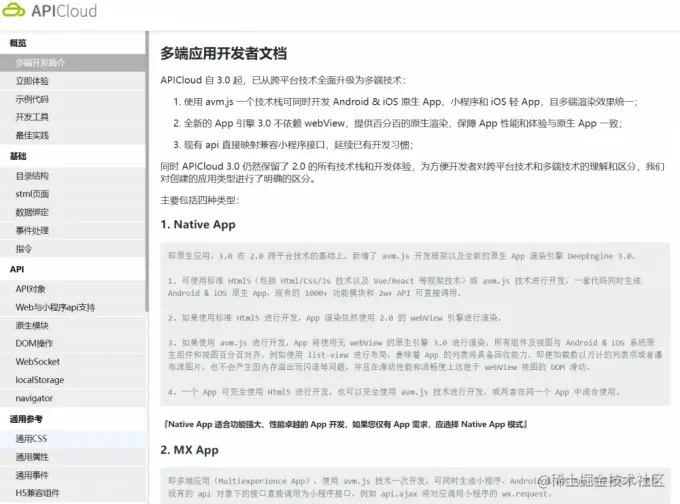Screen dimensions: 680x504
Task: Select 目录结构 in the sidebar
Action: (72, 176)
